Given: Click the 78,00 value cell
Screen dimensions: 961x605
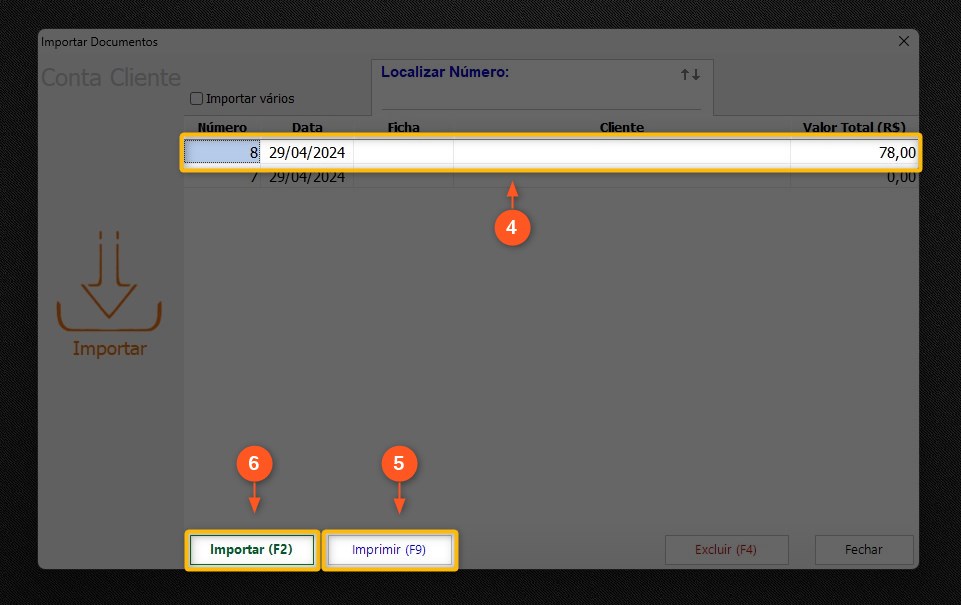Looking at the screenshot, I should click(x=853, y=153).
